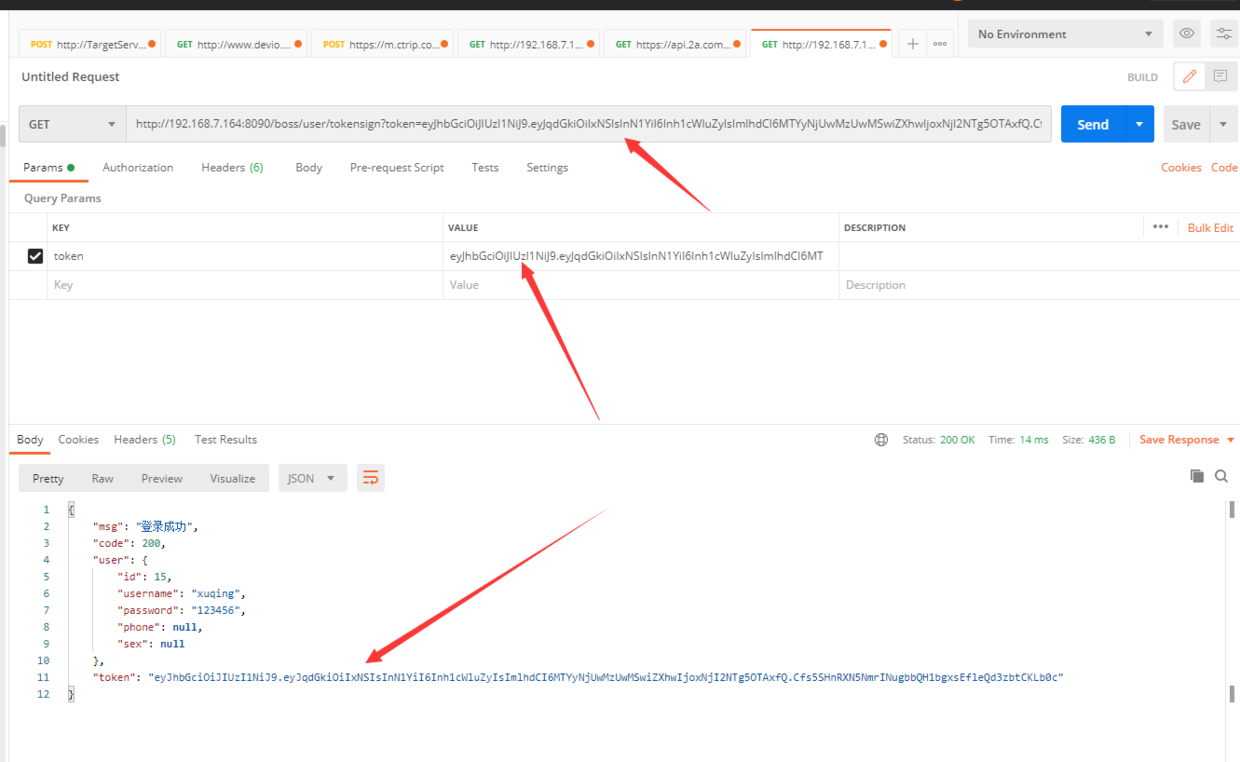Click the "phone": null response line
Screen dimensions: 1240x762
[x=160, y=627]
